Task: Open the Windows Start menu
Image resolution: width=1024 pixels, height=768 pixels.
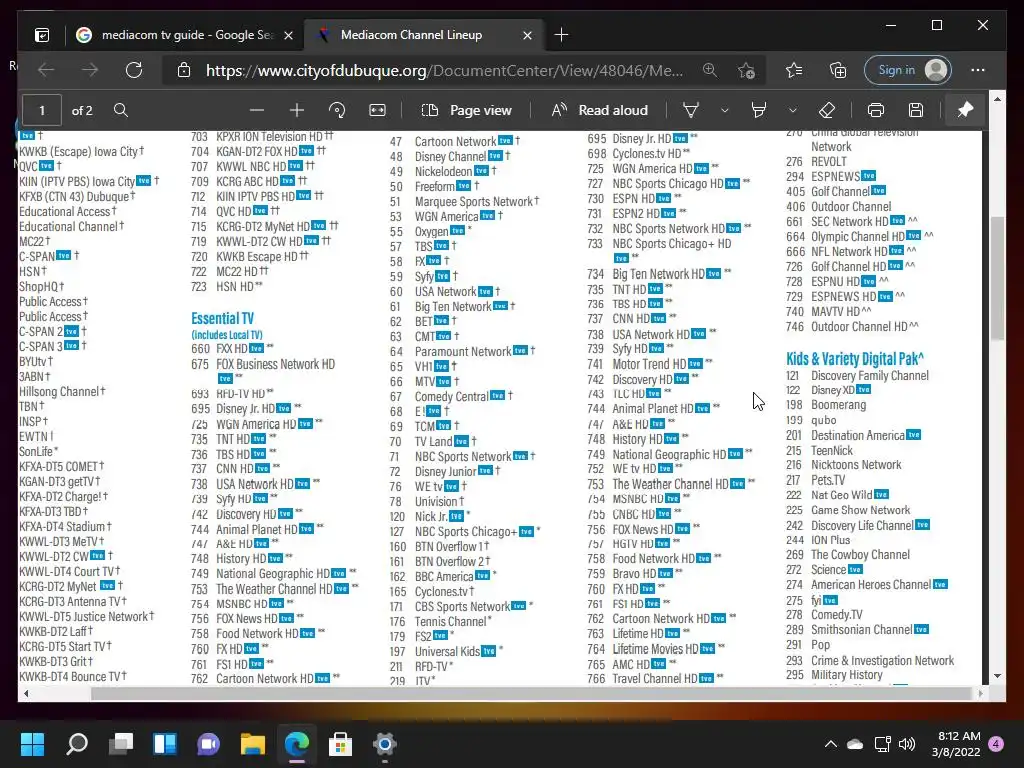Action: tap(33, 744)
